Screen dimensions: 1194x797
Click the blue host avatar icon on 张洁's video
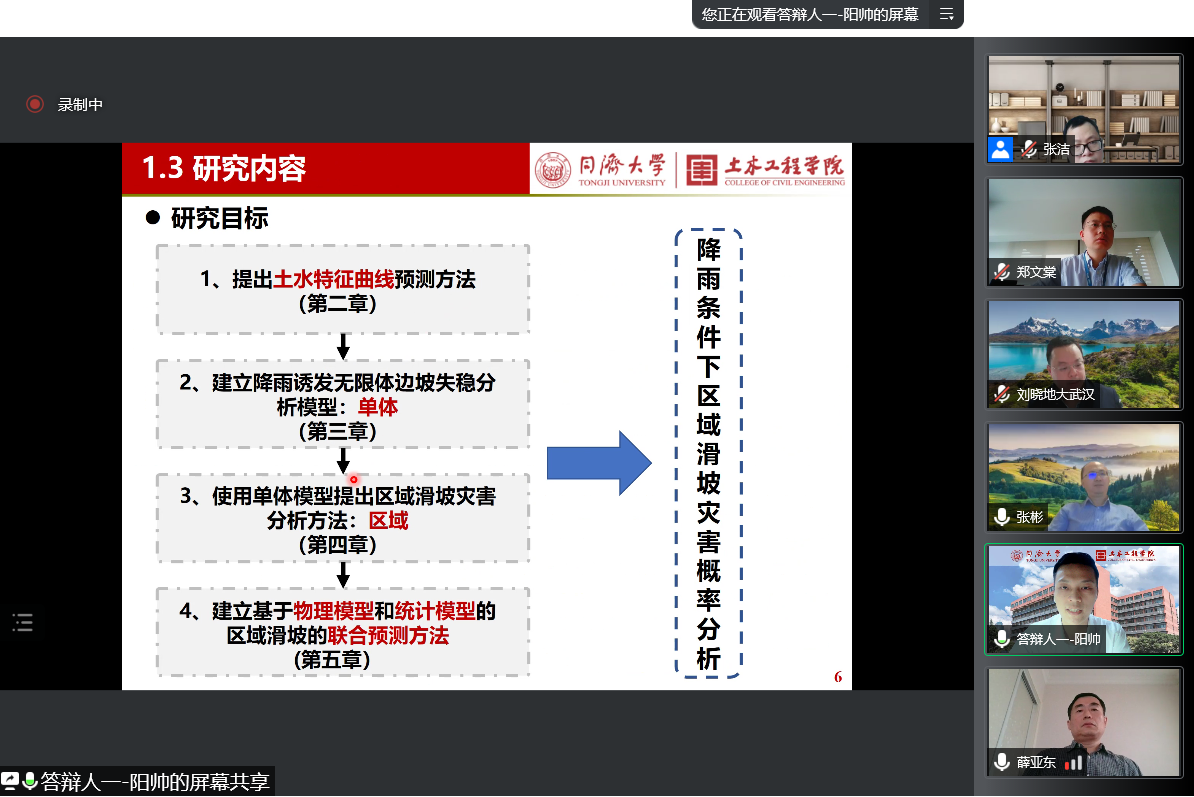click(1000, 149)
